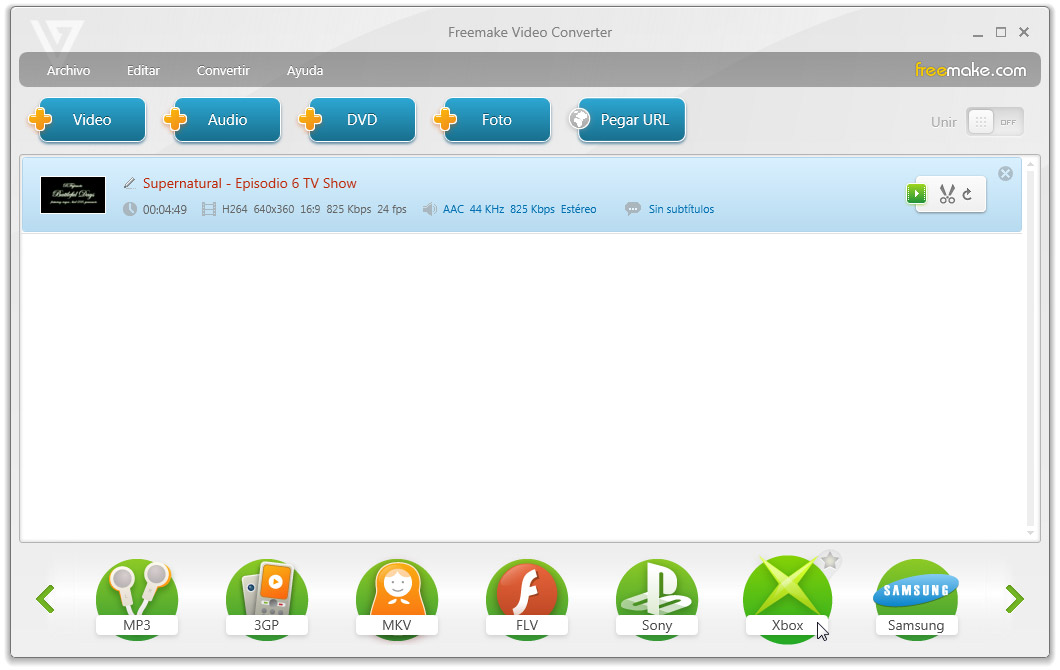Choose the MKV output format

point(397,598)
